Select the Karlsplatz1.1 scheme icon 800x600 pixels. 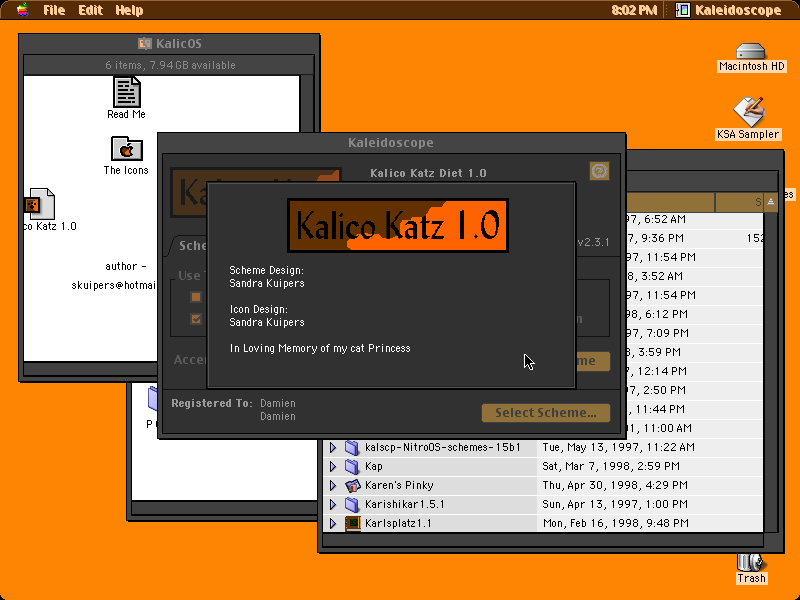point(353,523)
